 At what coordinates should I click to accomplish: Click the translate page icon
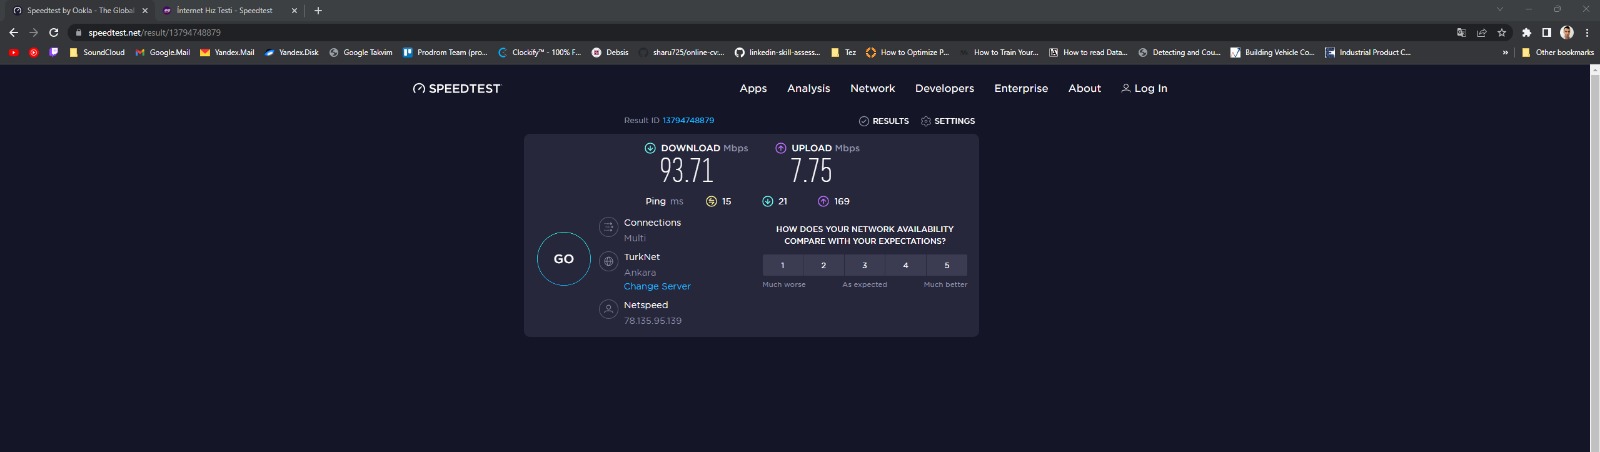1461,32
